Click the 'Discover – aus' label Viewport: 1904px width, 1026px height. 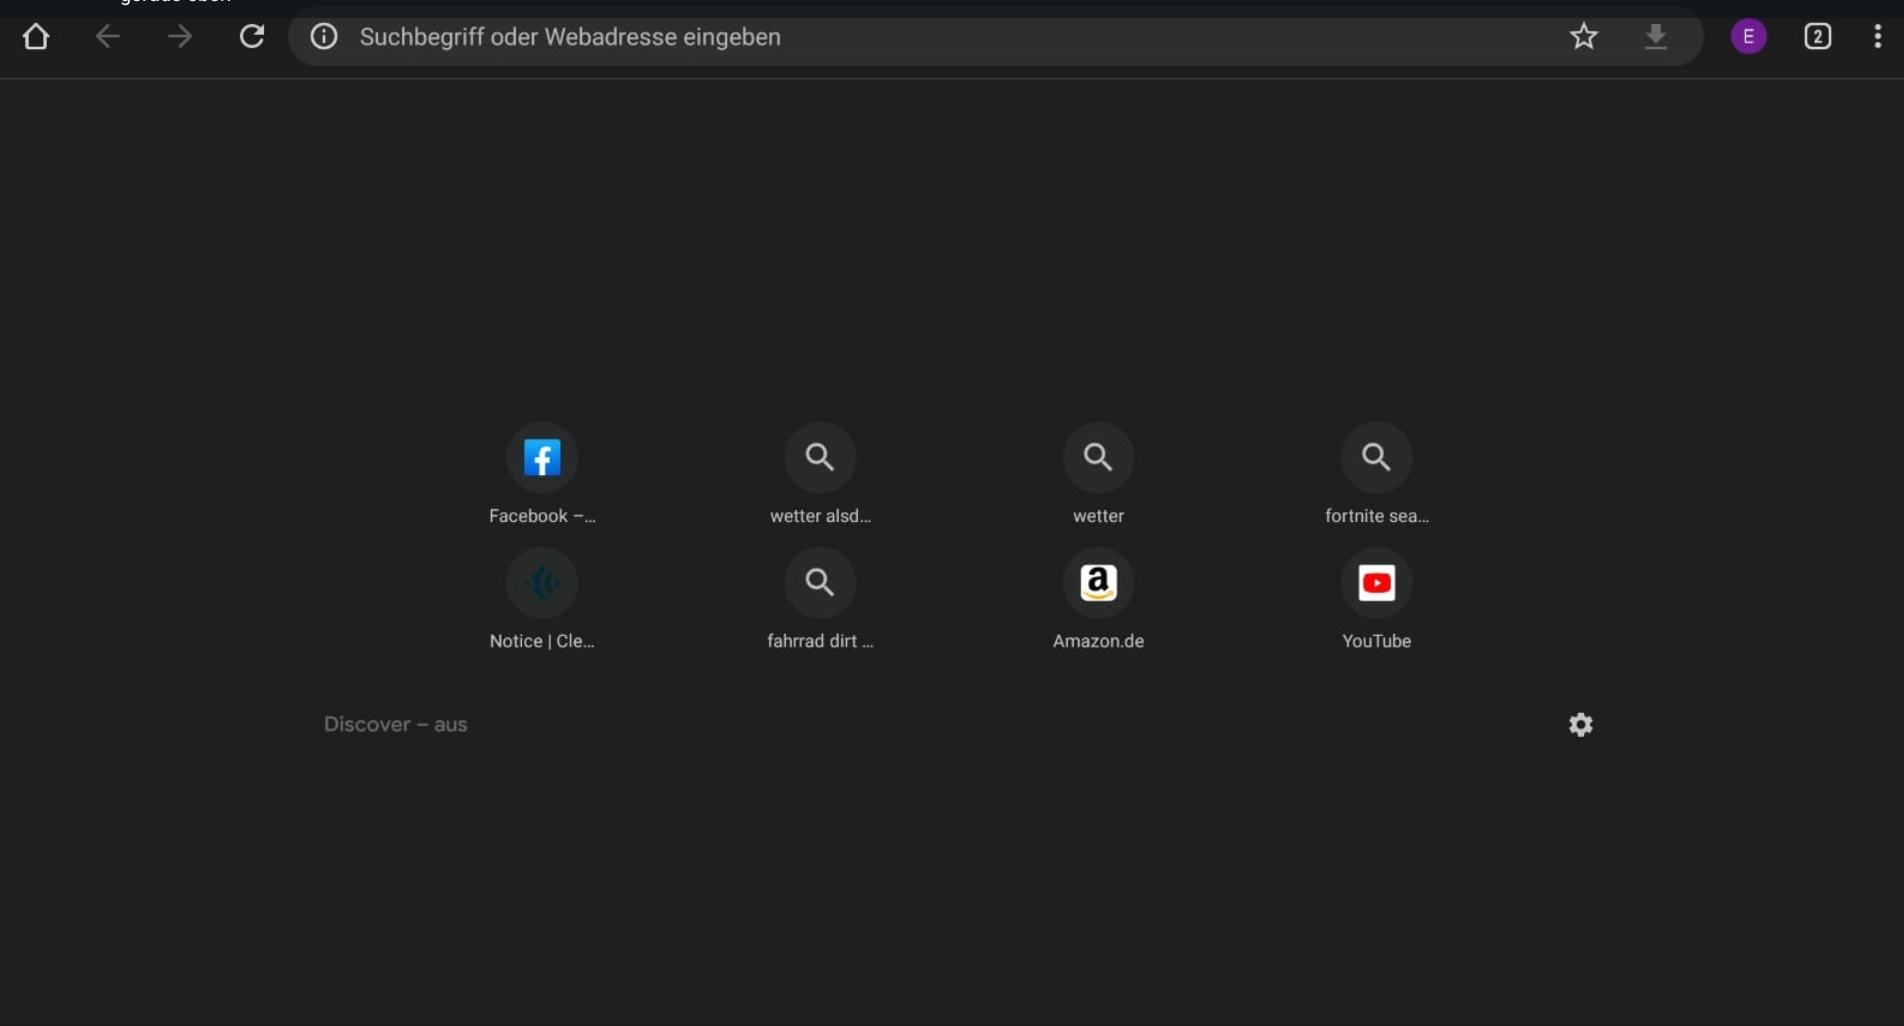coord(396,725)
